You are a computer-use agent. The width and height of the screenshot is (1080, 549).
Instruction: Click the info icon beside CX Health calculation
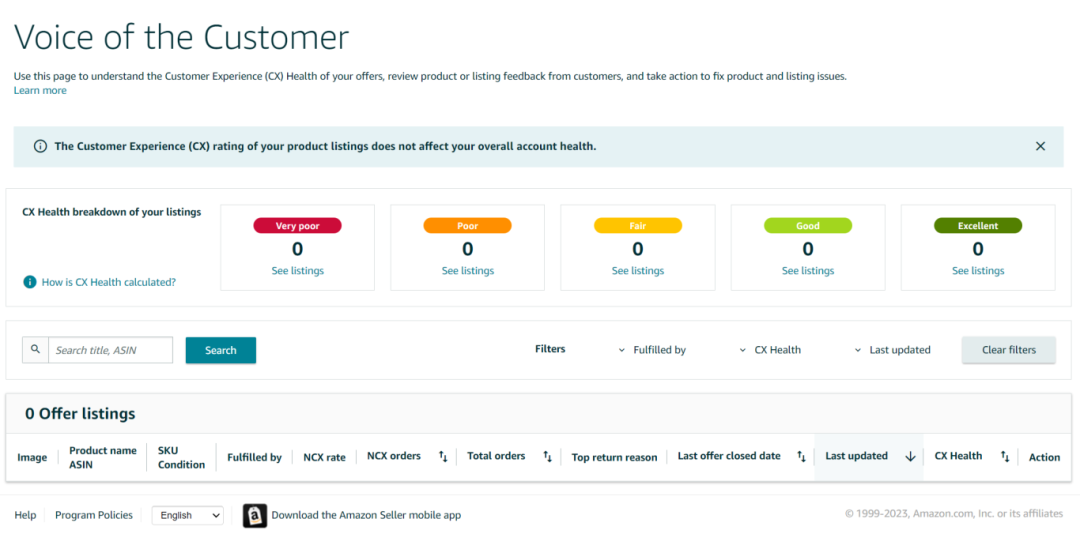point(30,282)
